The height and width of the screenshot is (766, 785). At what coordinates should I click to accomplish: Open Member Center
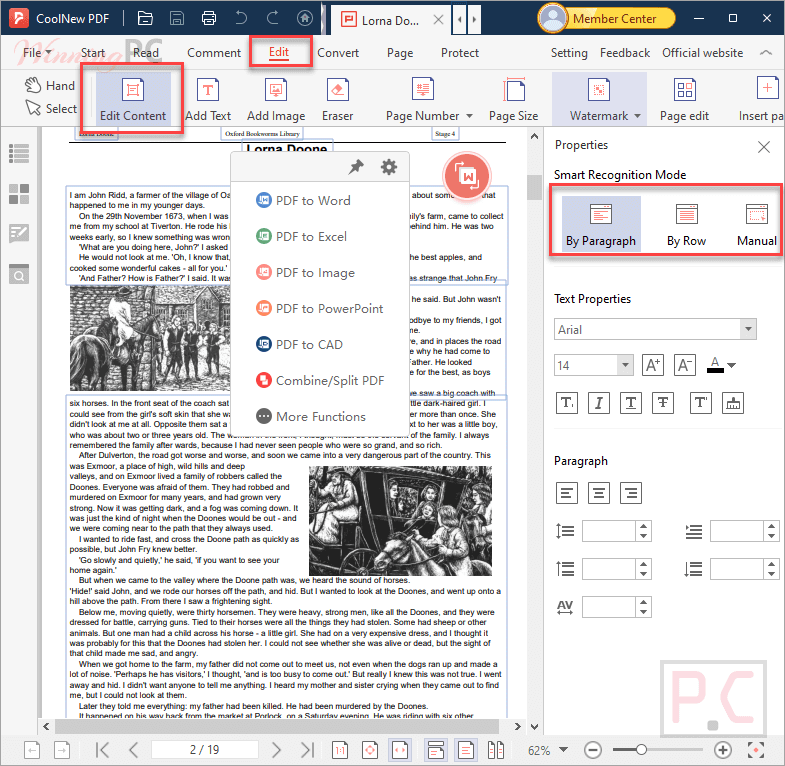click(606, 19)
